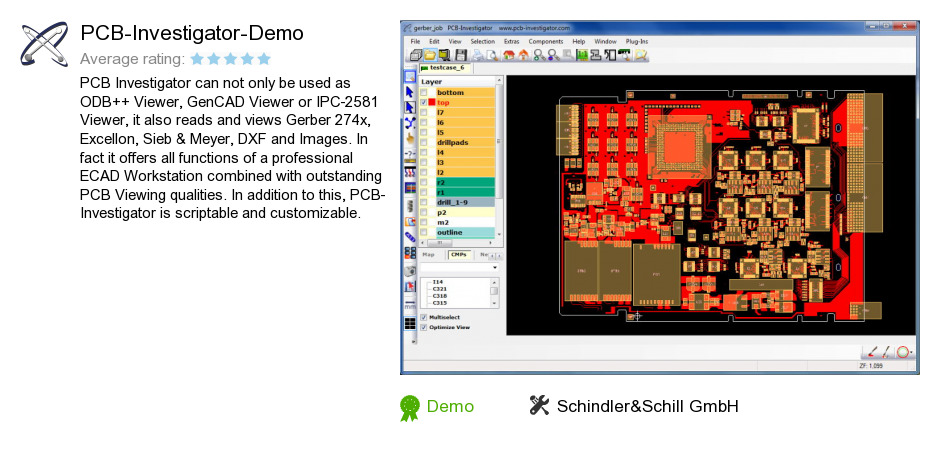Select component I14 in the list
Image resolution: width=940 pixels, height=452 pixels.
pyautogui.click(x=438, y=282)
